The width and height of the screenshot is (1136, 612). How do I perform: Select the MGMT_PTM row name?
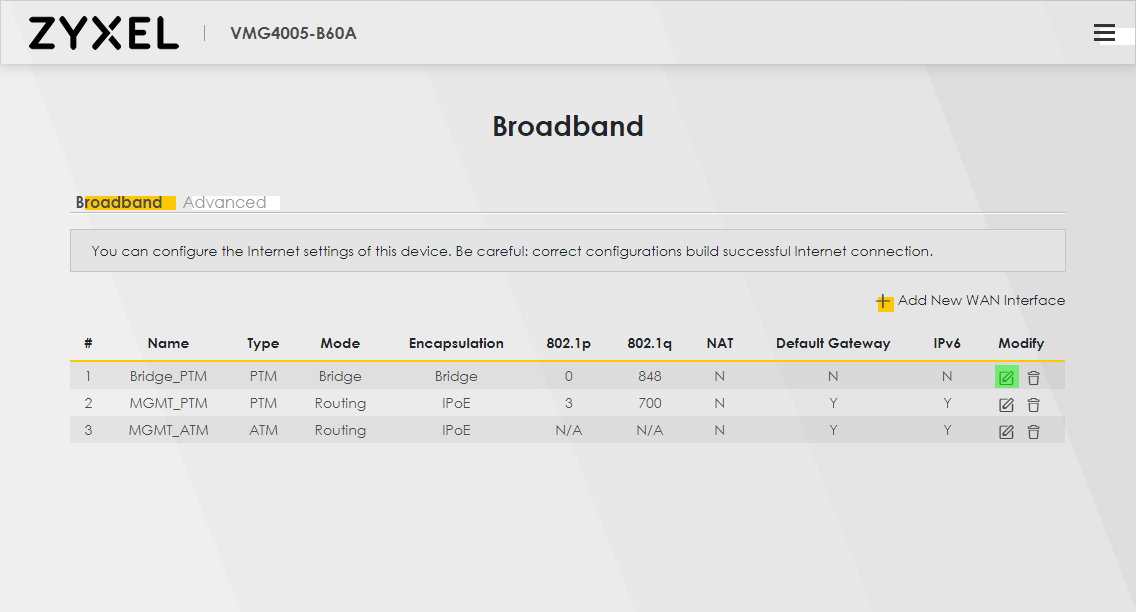tap(168, 403)
